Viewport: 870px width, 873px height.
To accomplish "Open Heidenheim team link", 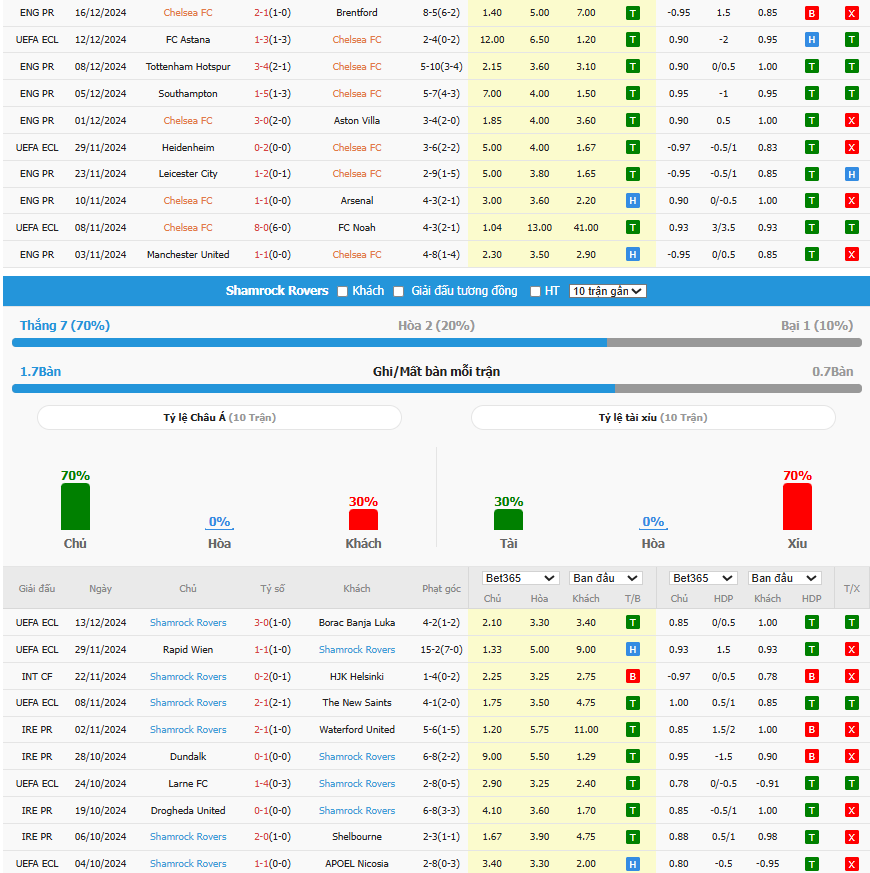I will pyautogui.click(x=188, y=148).
